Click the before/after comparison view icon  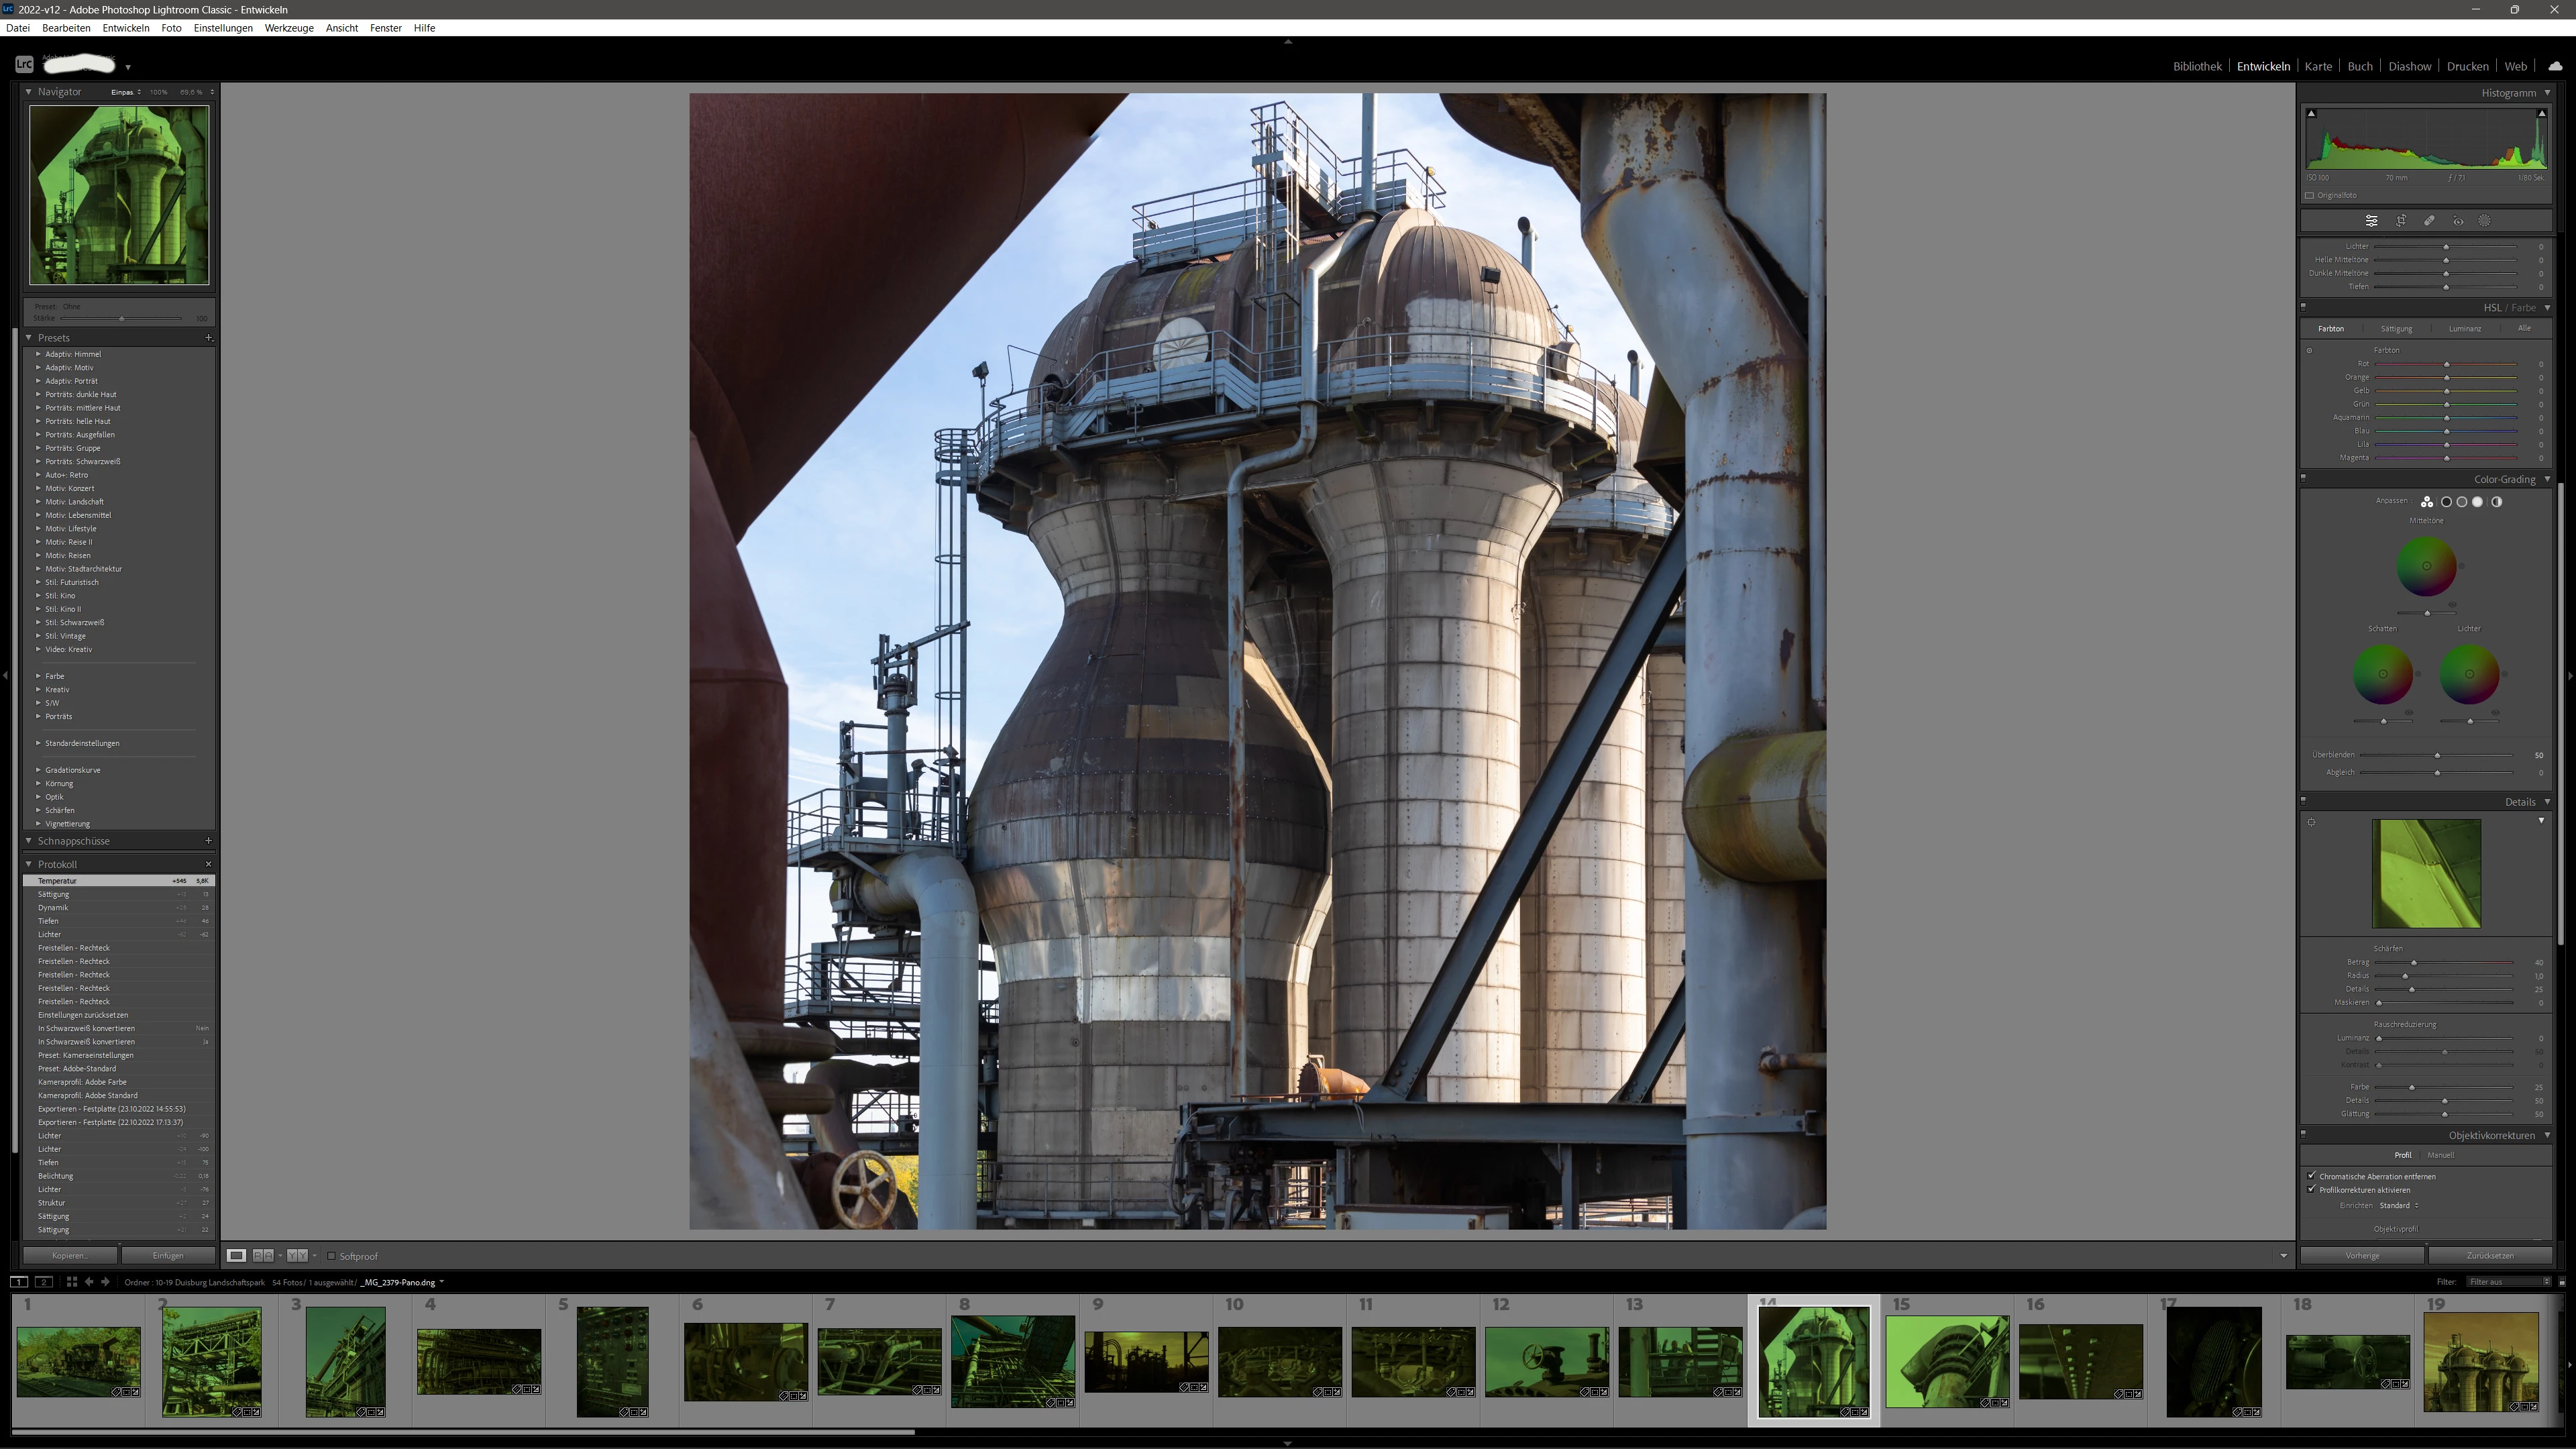click(x=263, y=1255)
